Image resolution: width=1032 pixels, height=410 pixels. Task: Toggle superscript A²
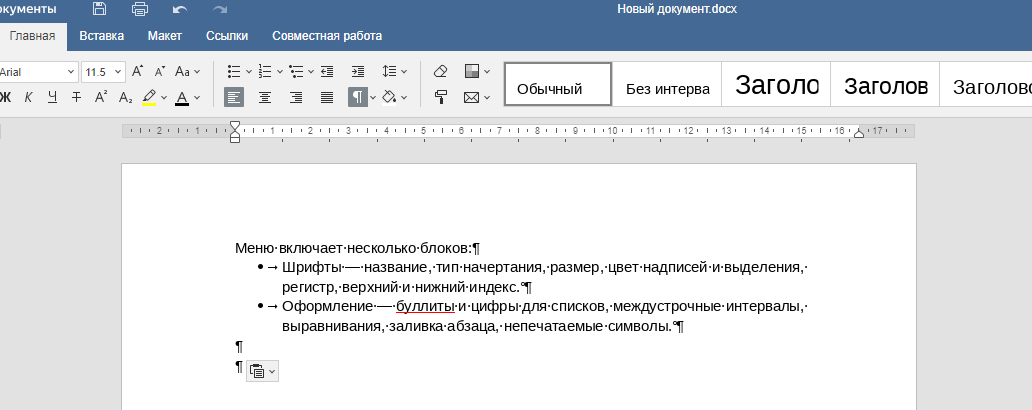(x=101, y=97)
